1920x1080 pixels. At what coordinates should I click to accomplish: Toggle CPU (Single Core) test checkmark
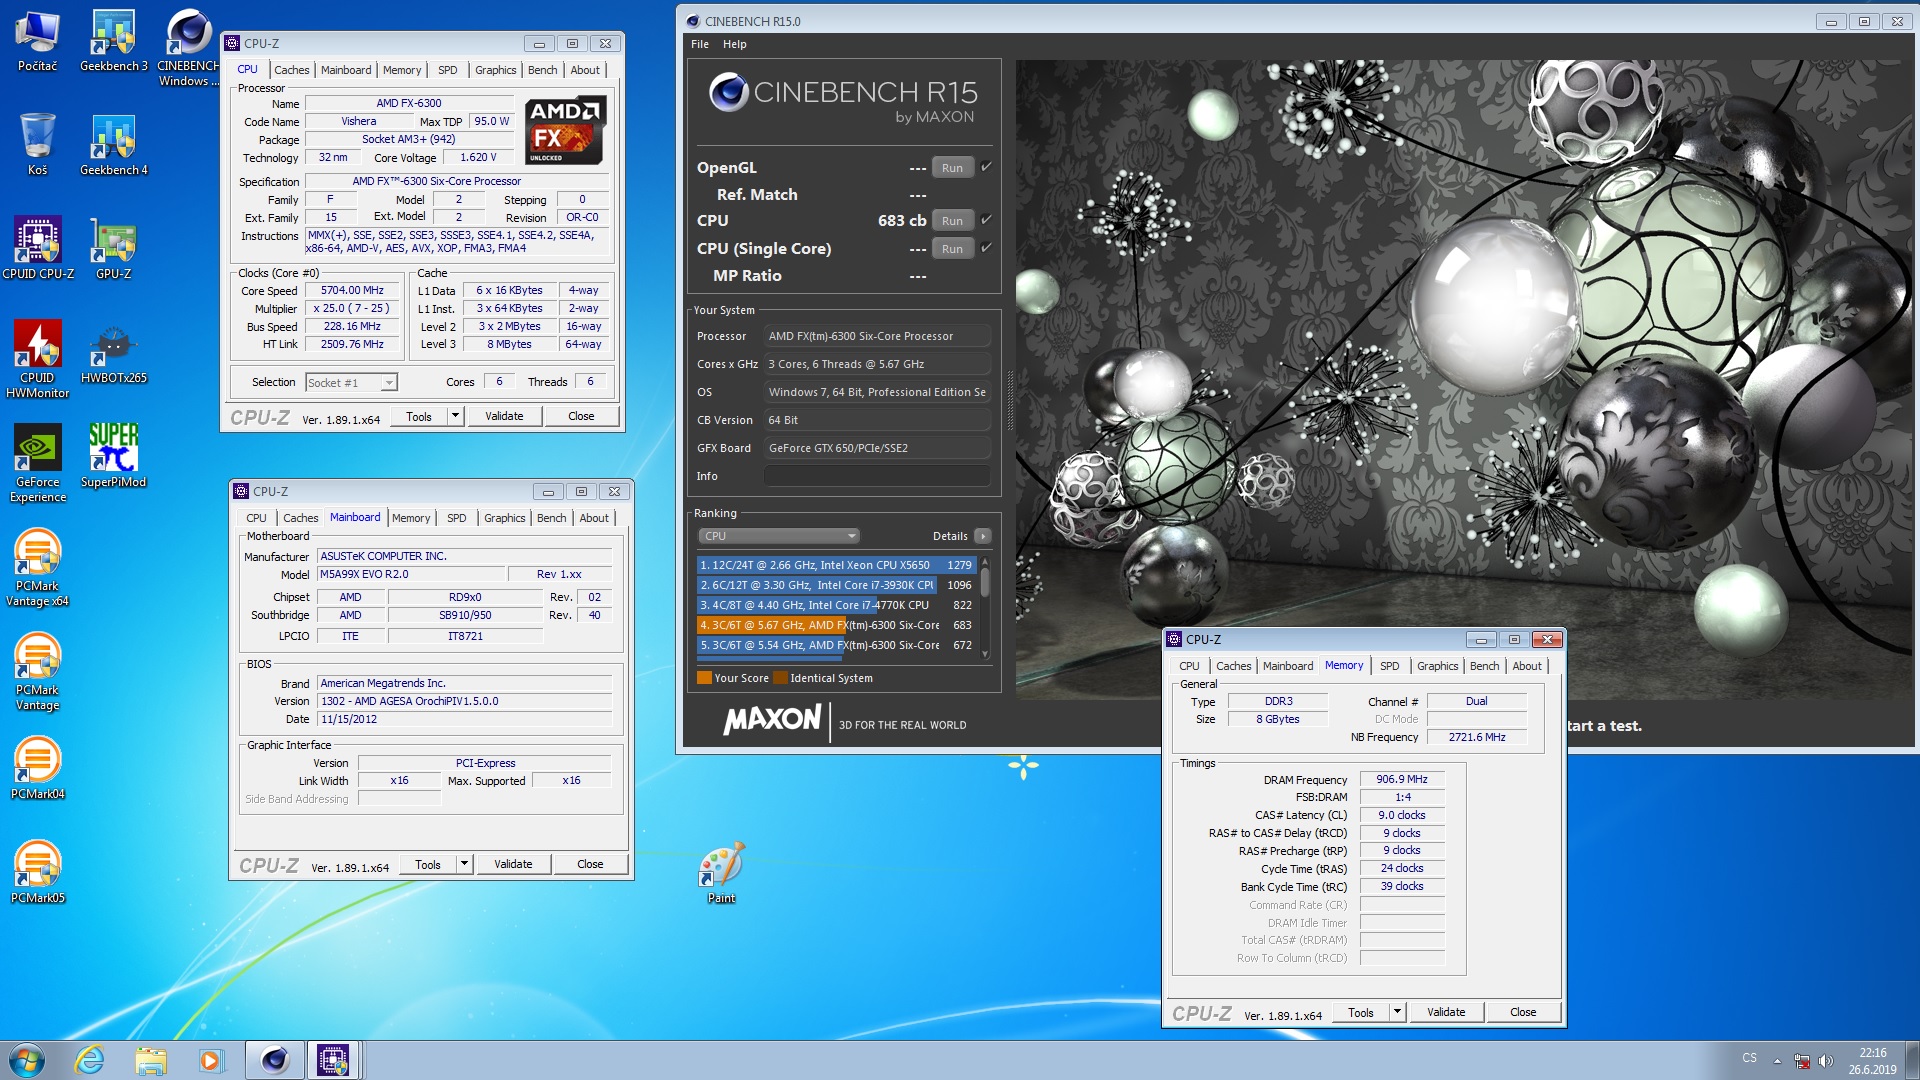click(x=986, y=248)
